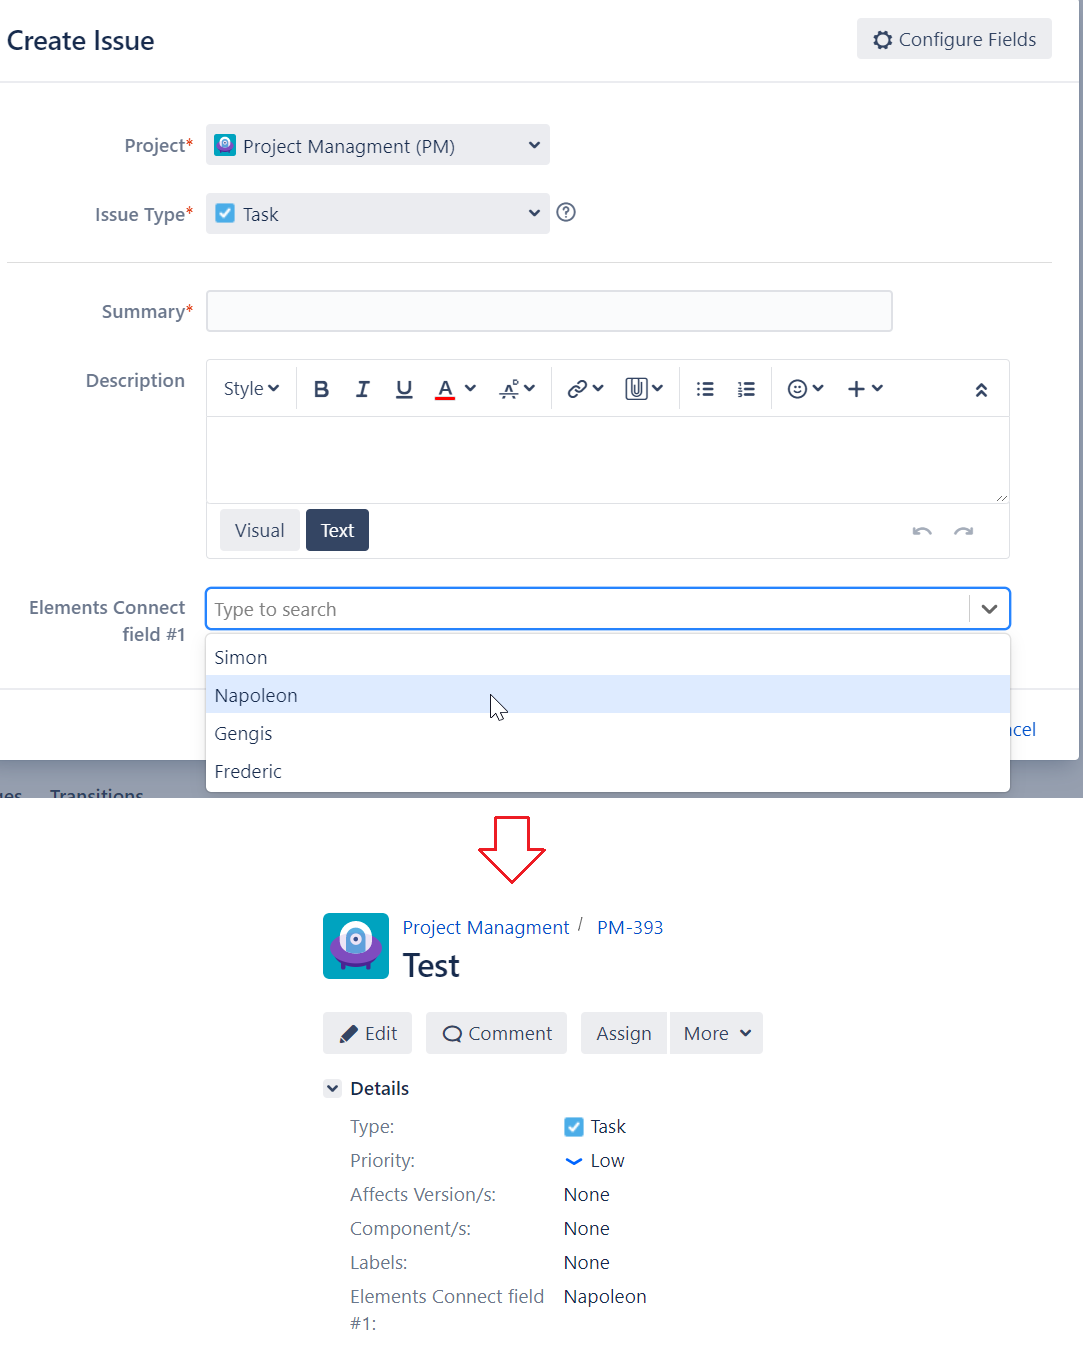Open the Issue Type dropdown
Screen dimensions: 1083x1362
point(377,214)
